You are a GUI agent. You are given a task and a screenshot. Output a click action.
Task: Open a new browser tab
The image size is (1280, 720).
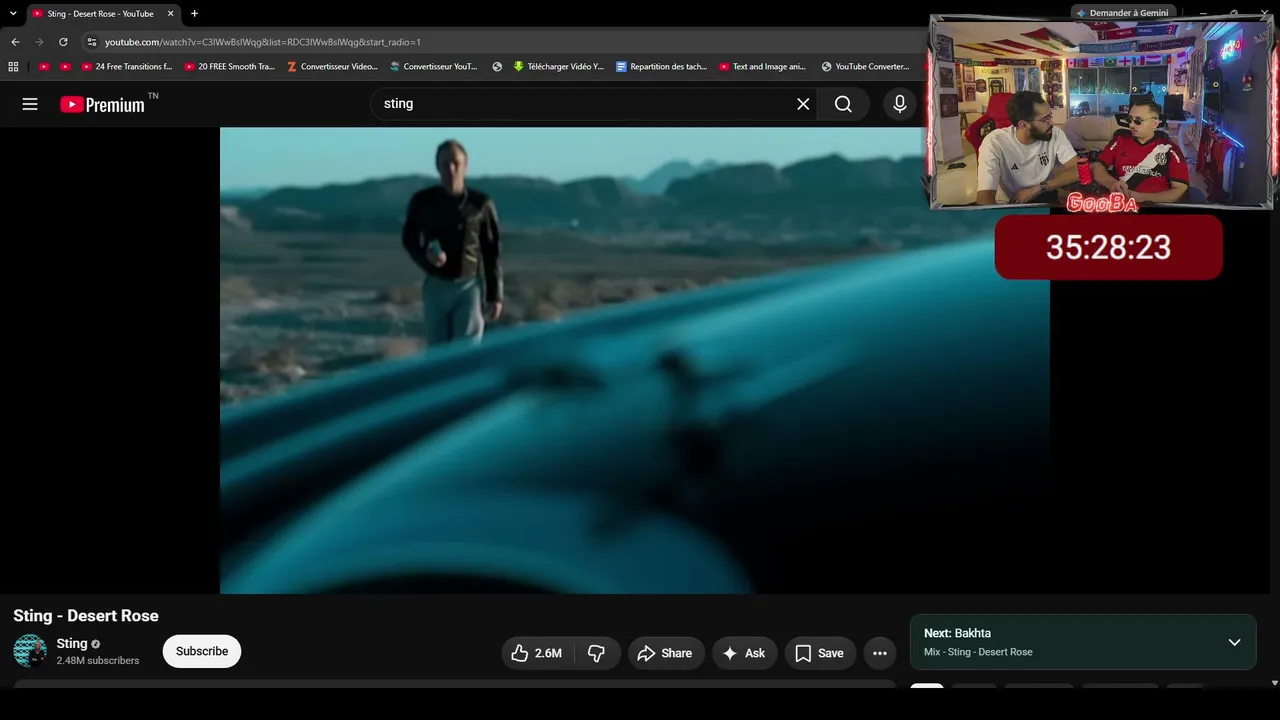coord(194,14)
